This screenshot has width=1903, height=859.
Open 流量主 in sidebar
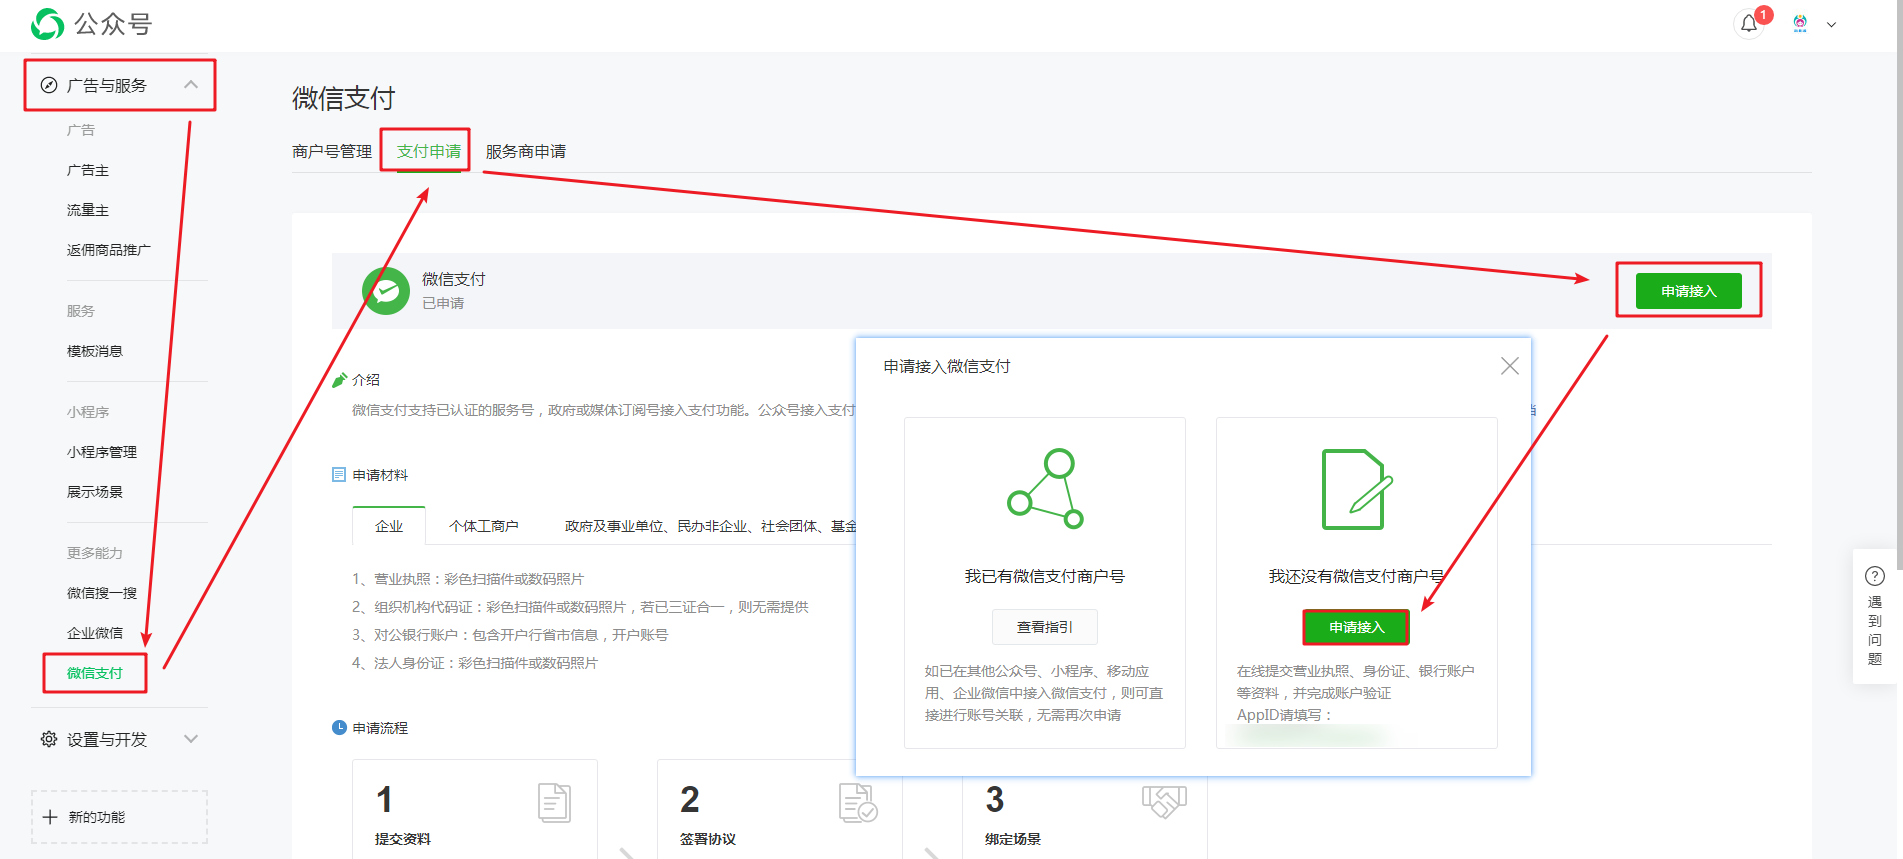coord(88,210)
